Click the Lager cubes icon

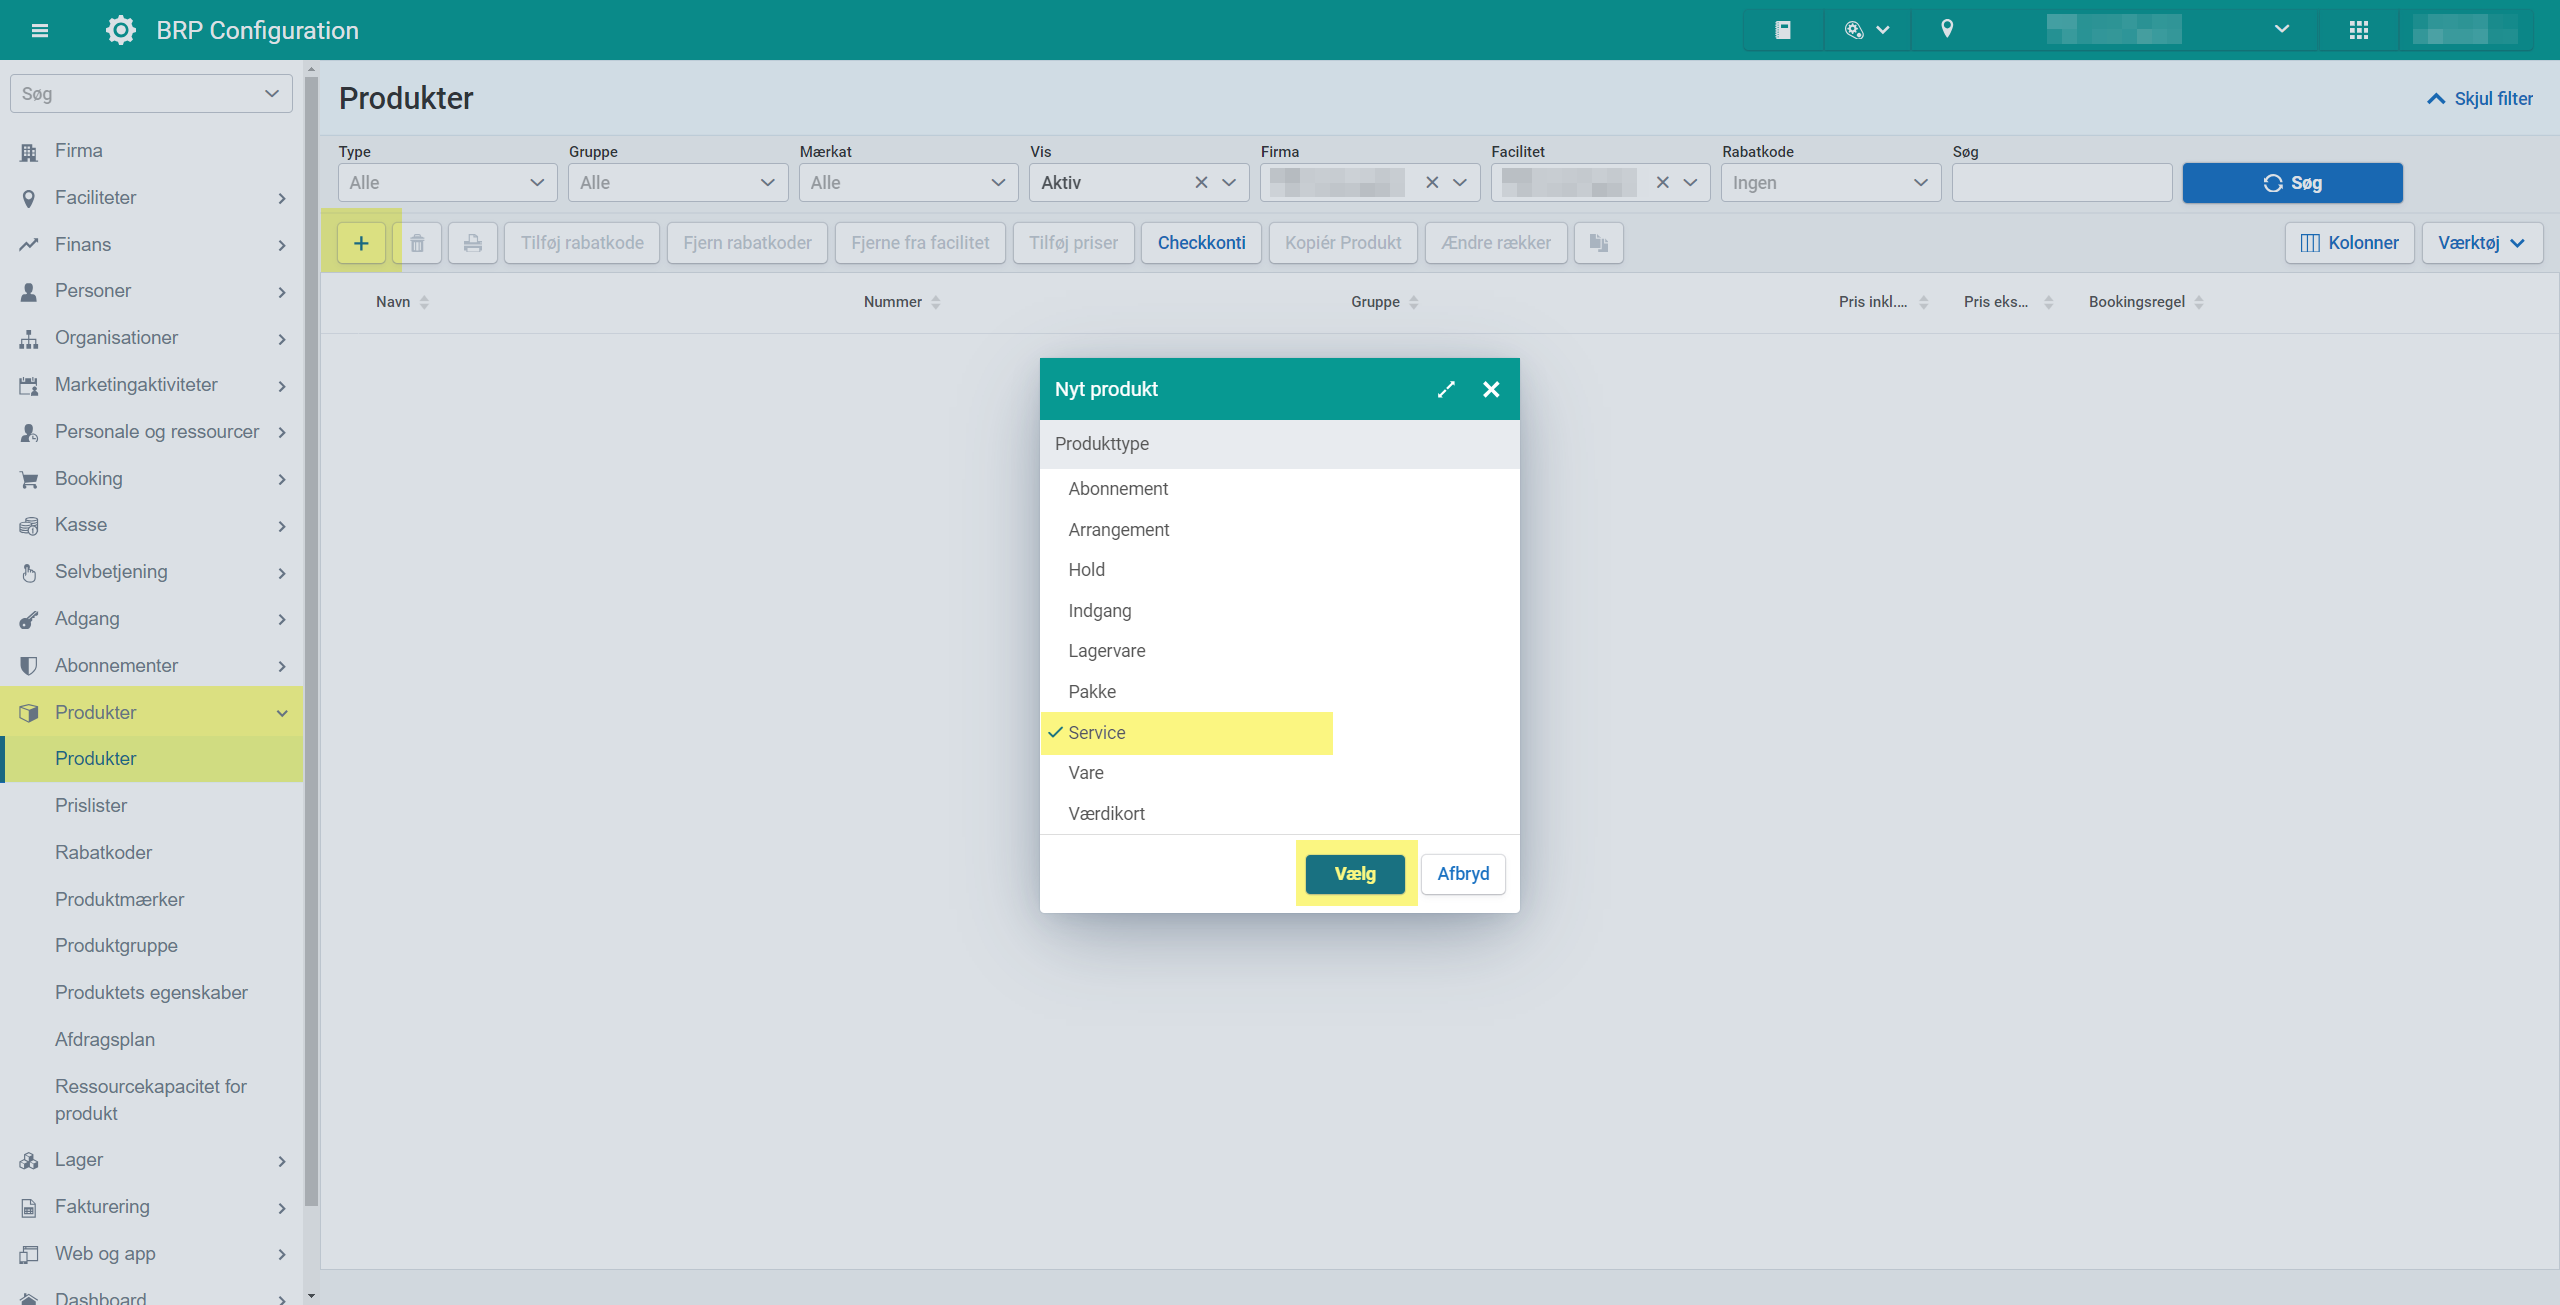[29, 1161]
